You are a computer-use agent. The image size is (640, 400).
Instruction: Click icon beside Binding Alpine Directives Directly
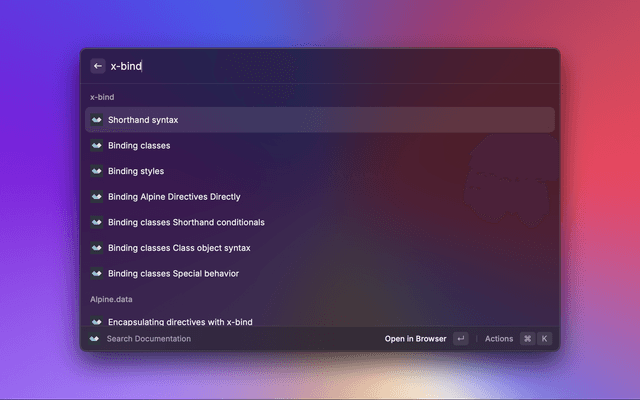coord(96,197)
